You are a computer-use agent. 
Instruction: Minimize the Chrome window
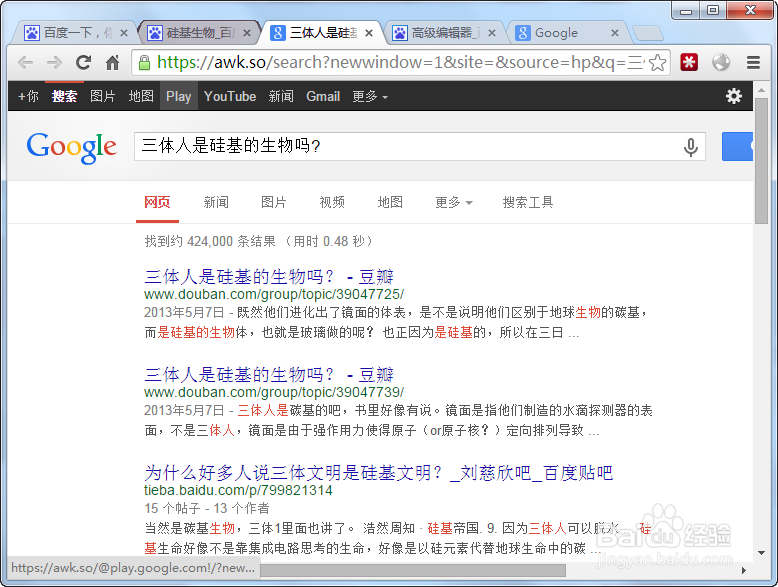[x=686, y=10]
